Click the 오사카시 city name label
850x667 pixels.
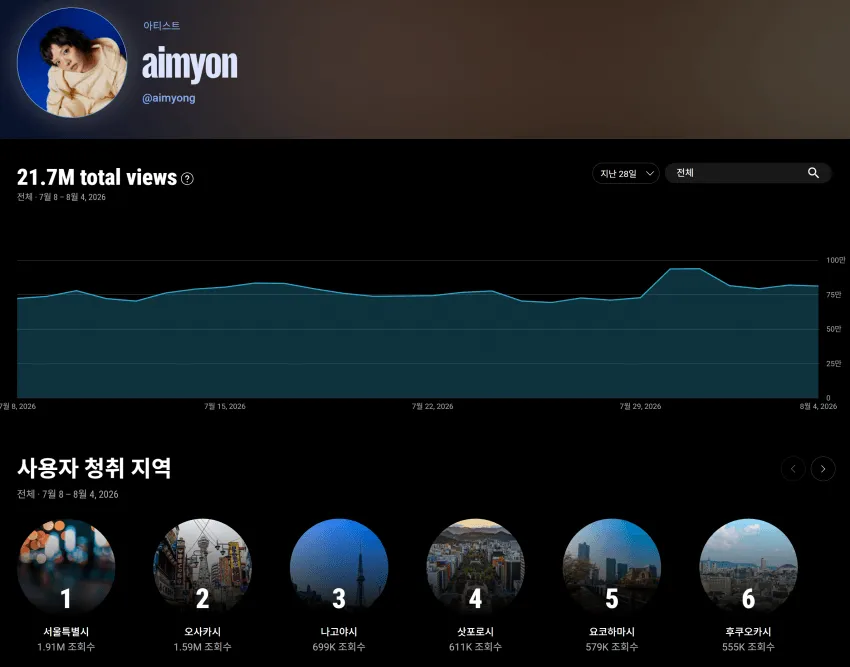pyautogui.click(x=203, y=632)
